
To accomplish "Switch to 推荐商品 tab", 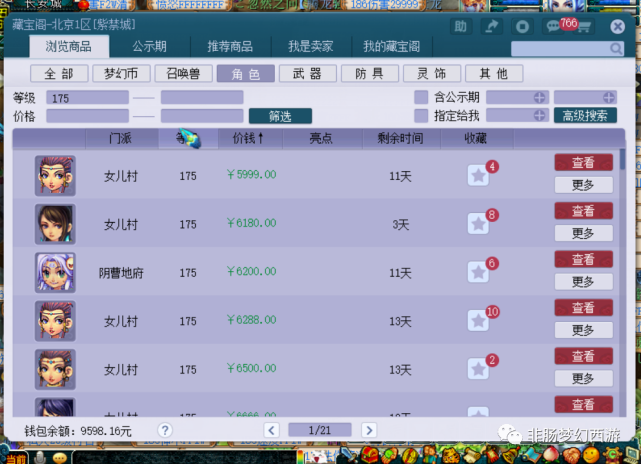I will [x=230, y=46].
